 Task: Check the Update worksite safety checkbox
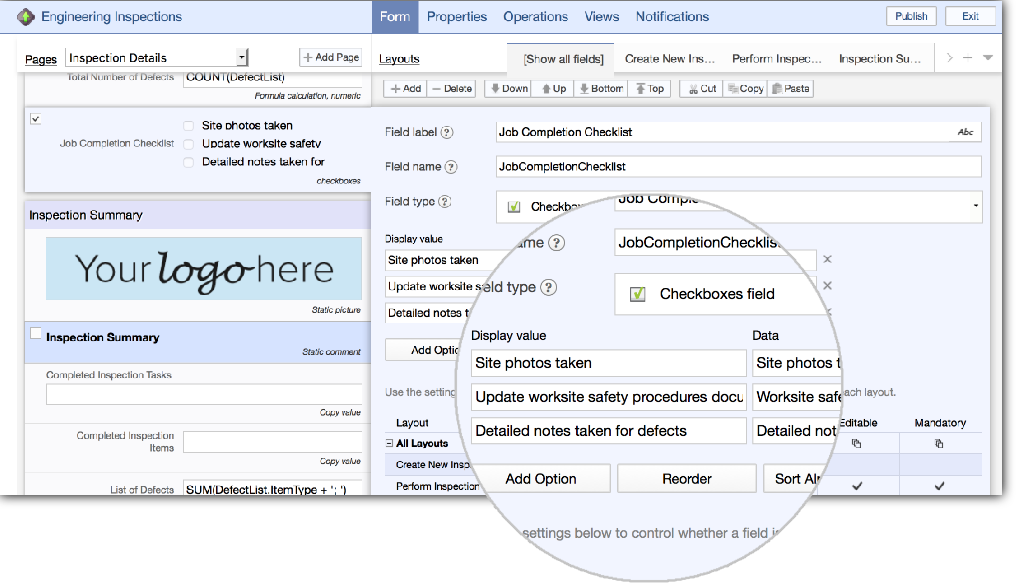189,144
